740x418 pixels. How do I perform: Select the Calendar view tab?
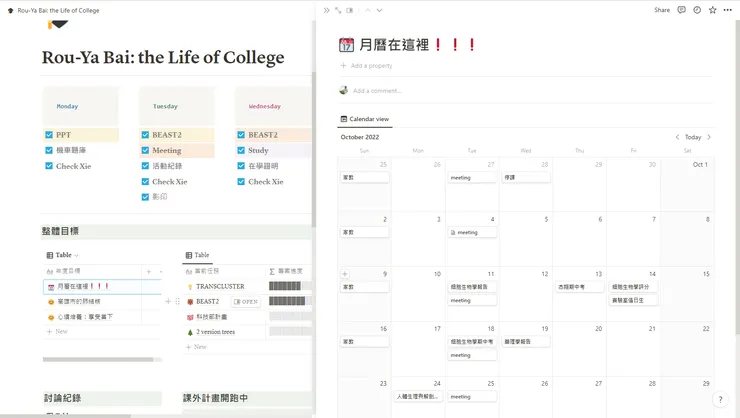365,119
